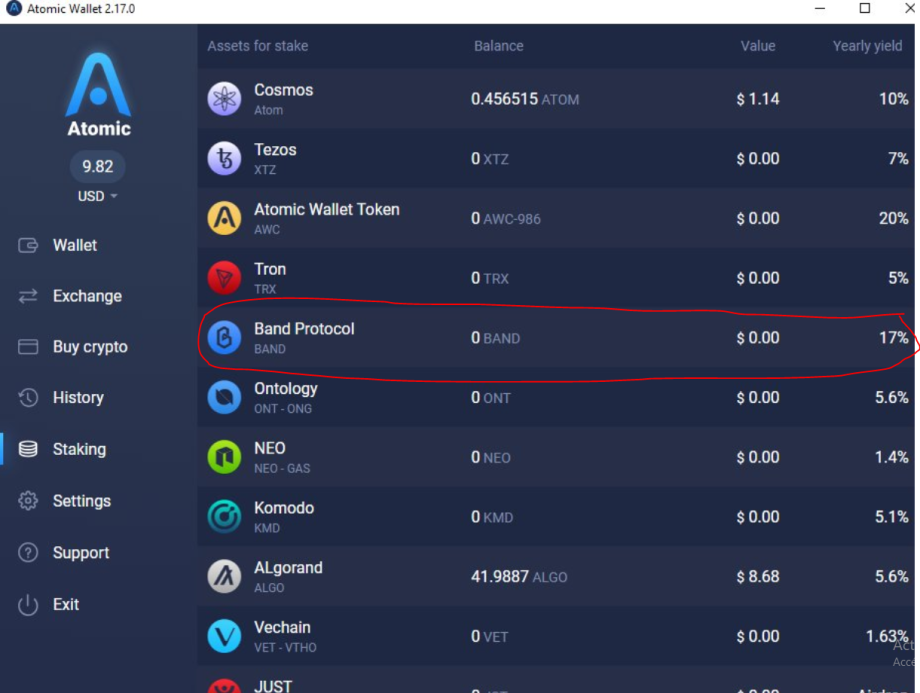Click the Atomic logo in sidebar
The height and width of the screenshot is (693, 920).
tap(99, 94)
